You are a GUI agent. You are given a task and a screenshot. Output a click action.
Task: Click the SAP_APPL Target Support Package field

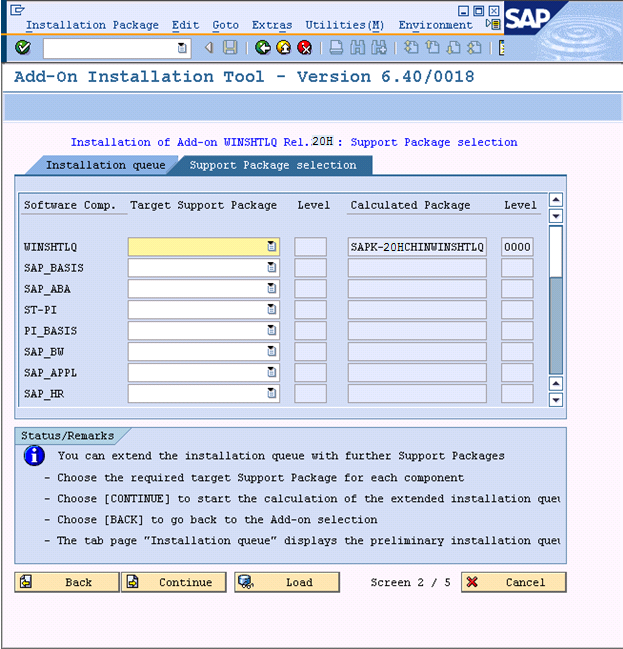click(x=204, y=373)
